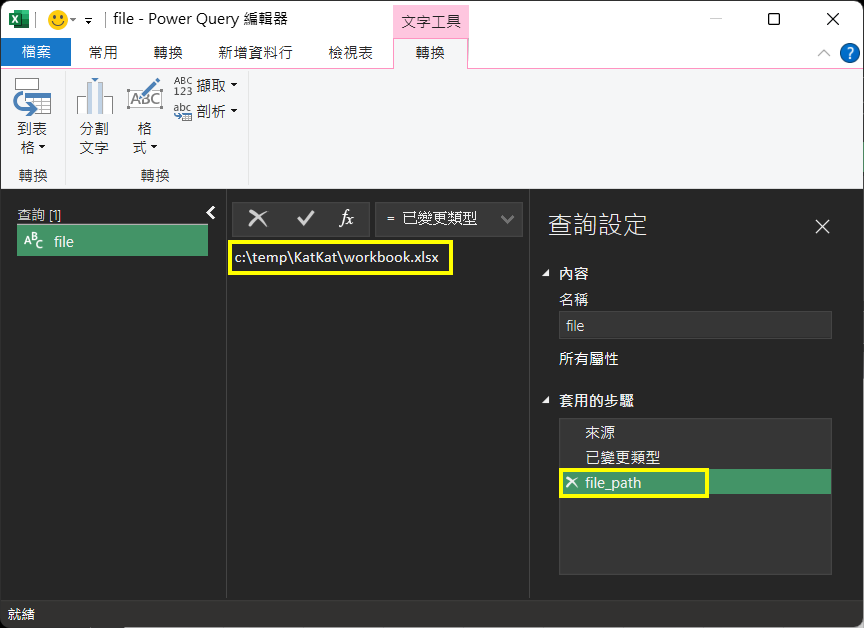
Task: Collapse the 內容 properties section
Action: click(x=546, y=273)
